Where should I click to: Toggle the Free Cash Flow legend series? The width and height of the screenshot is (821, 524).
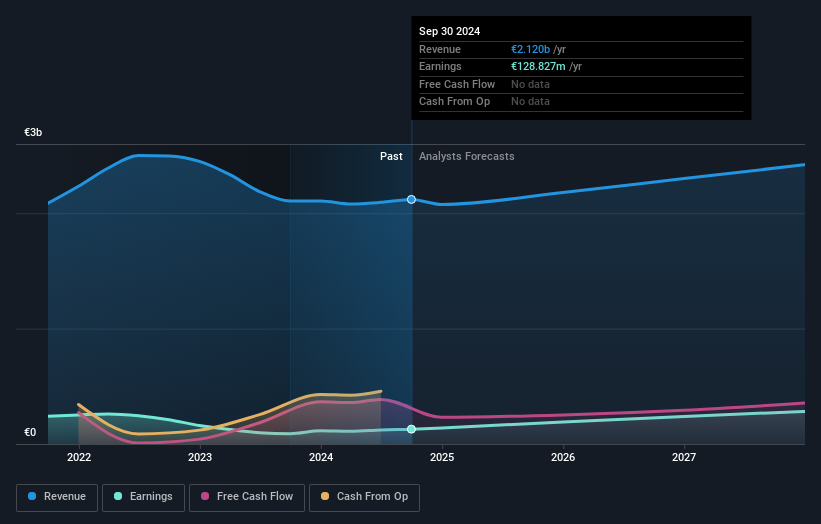click(247, 497)
